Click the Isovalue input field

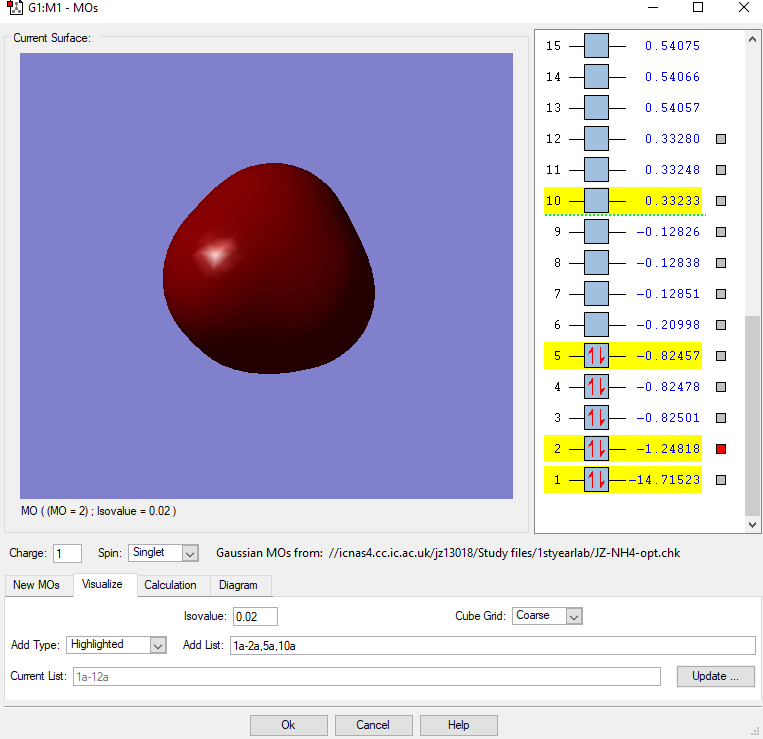tap(254, 616)
